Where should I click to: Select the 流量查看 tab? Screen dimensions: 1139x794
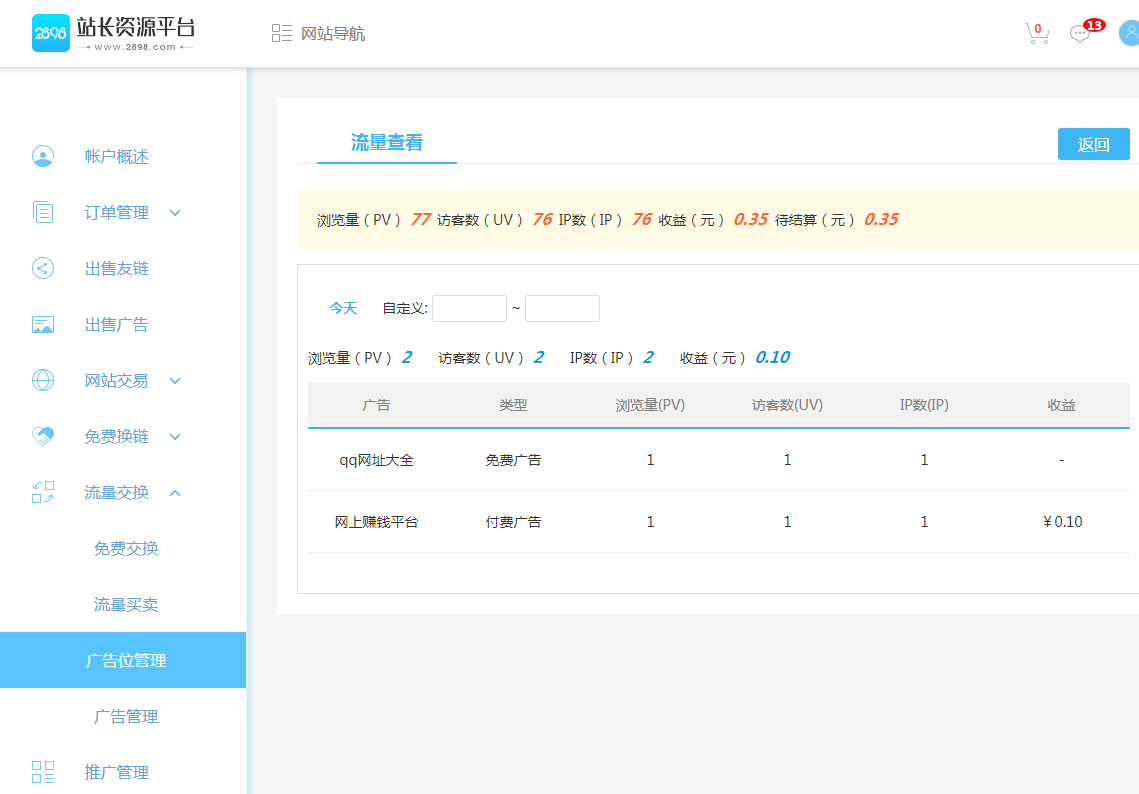[x=387, y=143]
